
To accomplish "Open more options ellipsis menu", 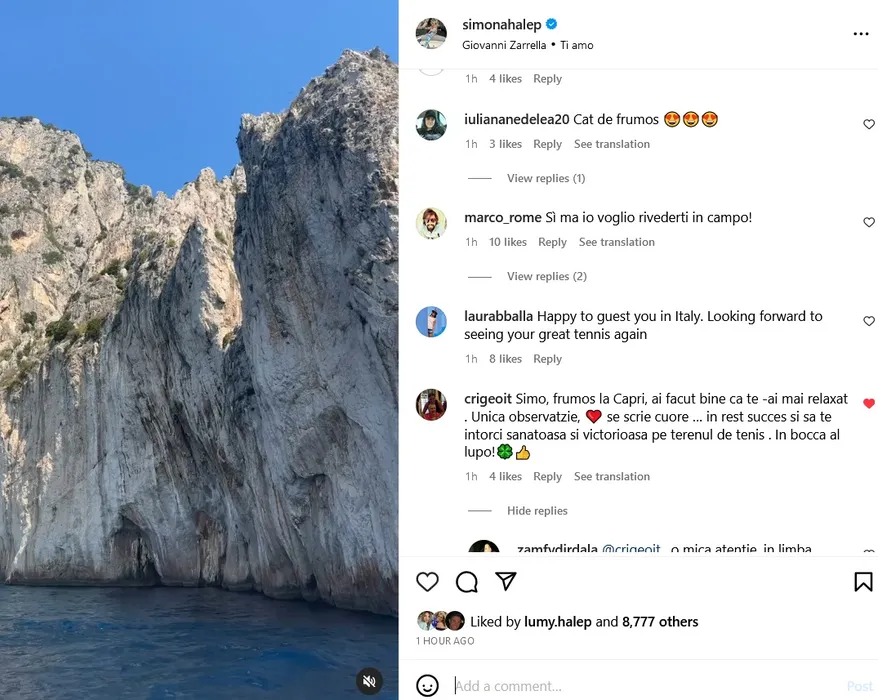I will point(861,34).
